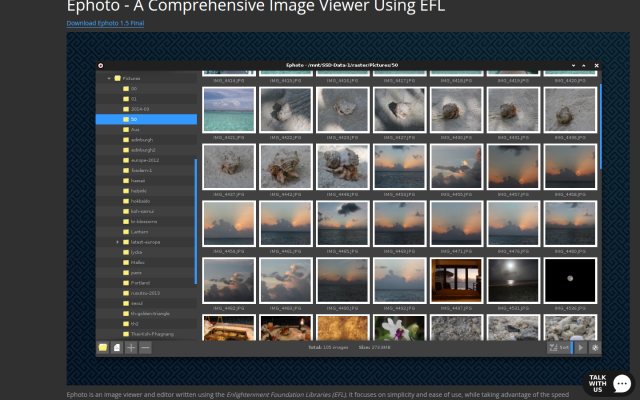Image resolution: width=640 pixels, height=400 pixels.
Task: Select the dark cloud over sunset thumbnail
Action: click(342, 223)
